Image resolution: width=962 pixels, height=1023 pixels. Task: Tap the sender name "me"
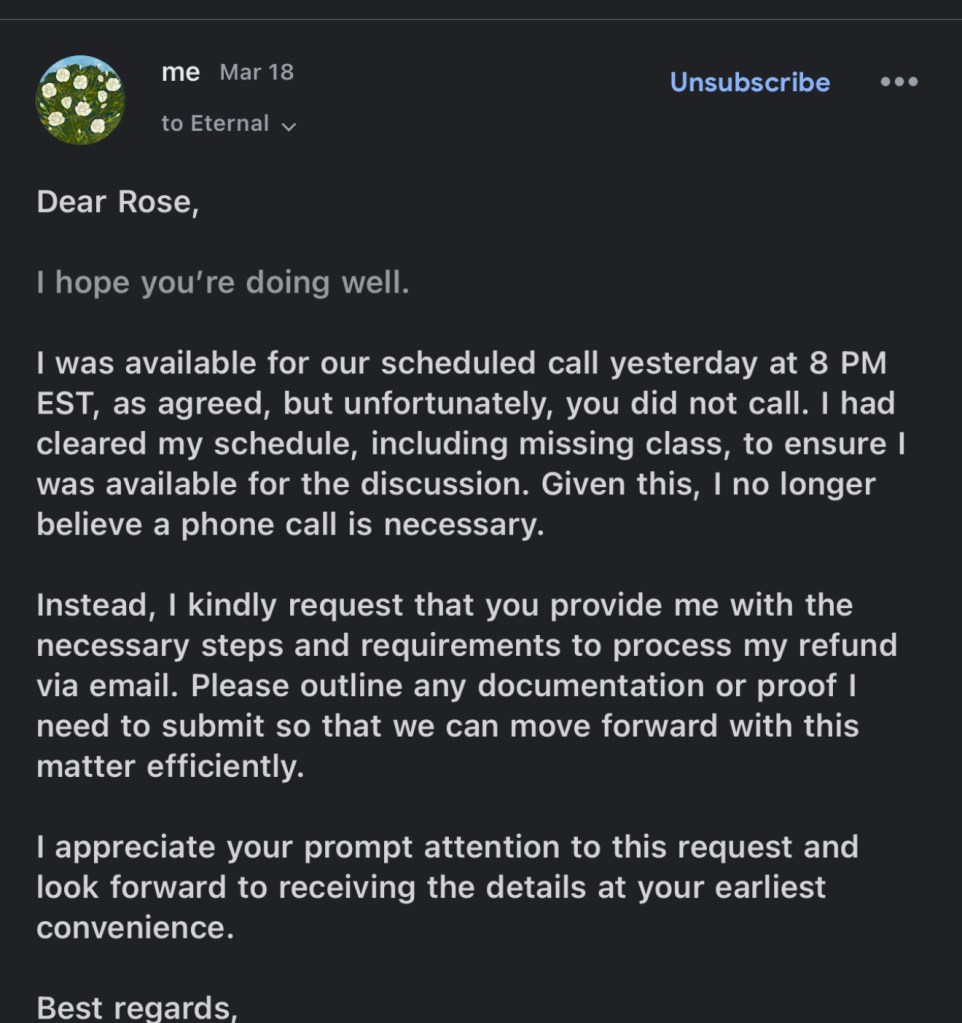coord(180,73)
